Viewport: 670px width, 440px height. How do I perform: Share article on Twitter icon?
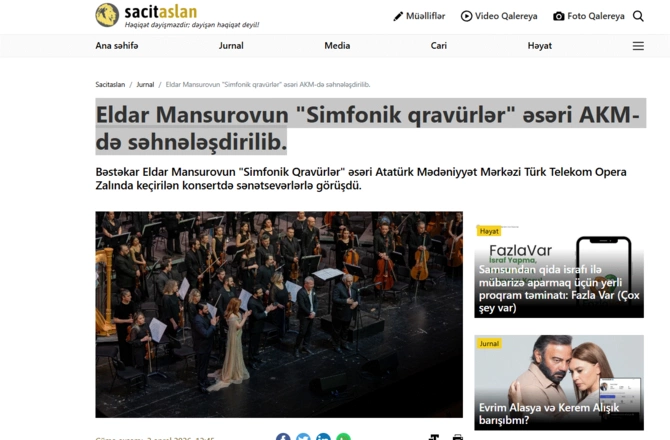coord(303,437)
